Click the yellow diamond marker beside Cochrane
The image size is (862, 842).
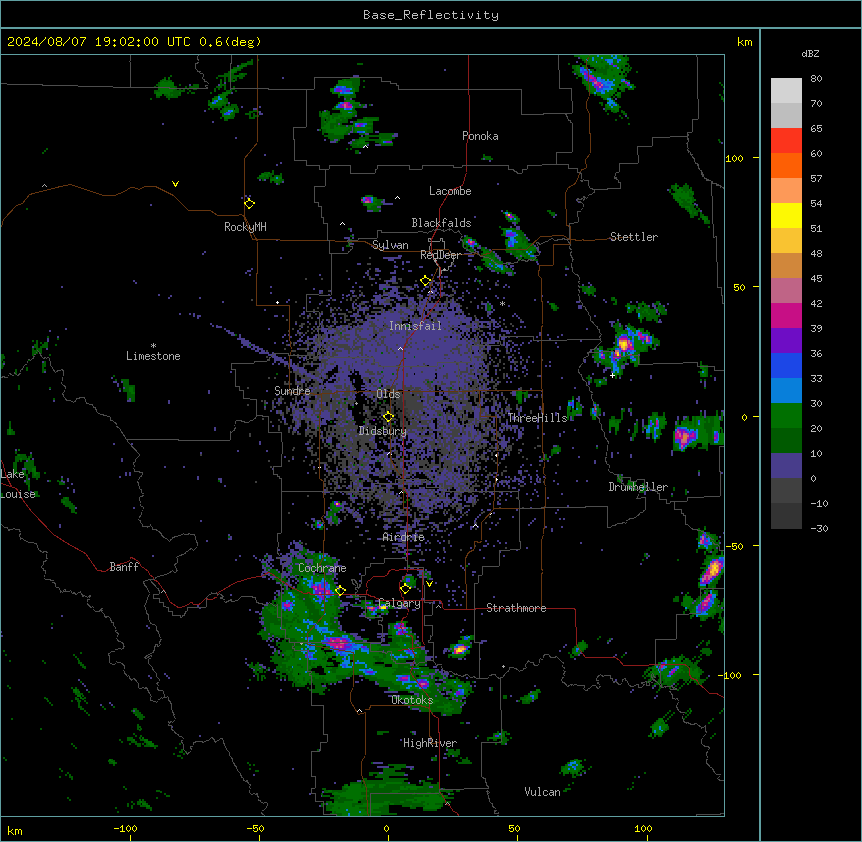pos(340,591)
